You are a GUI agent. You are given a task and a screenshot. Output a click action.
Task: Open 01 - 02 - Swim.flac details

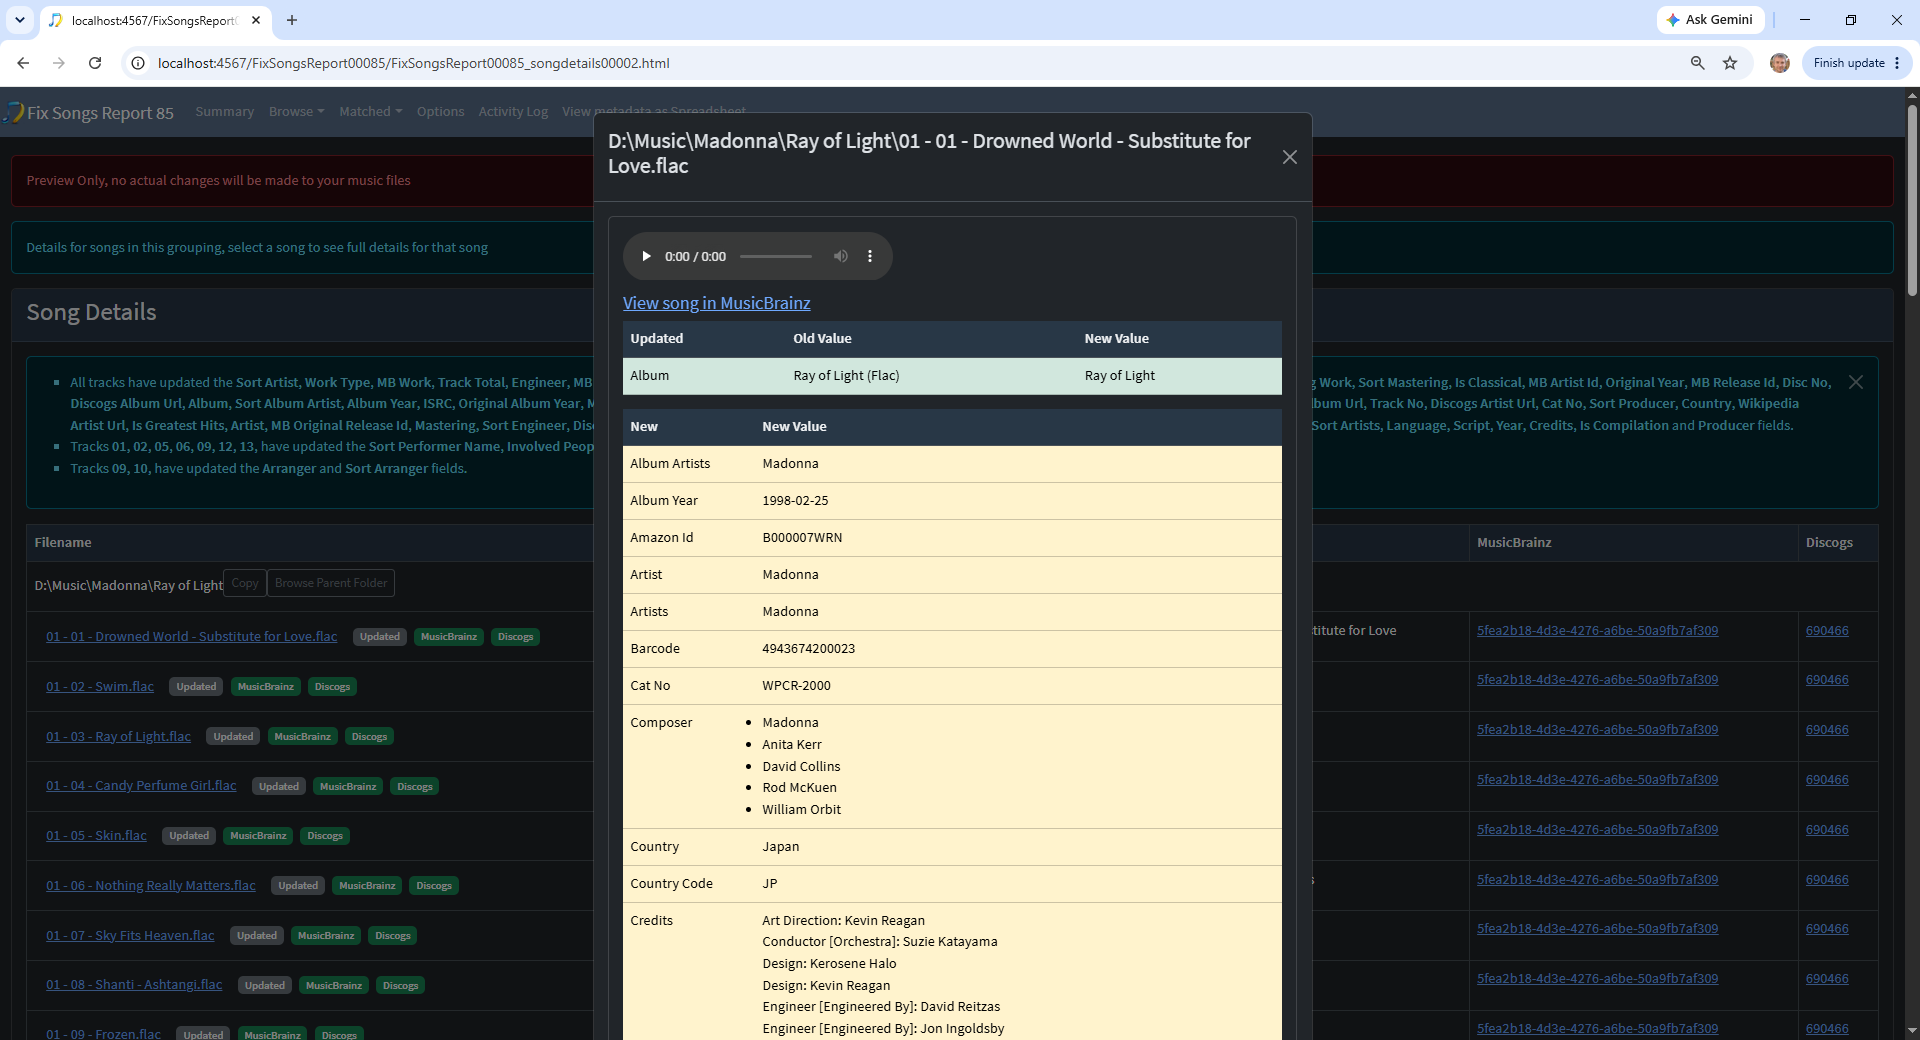coord(100,687)
